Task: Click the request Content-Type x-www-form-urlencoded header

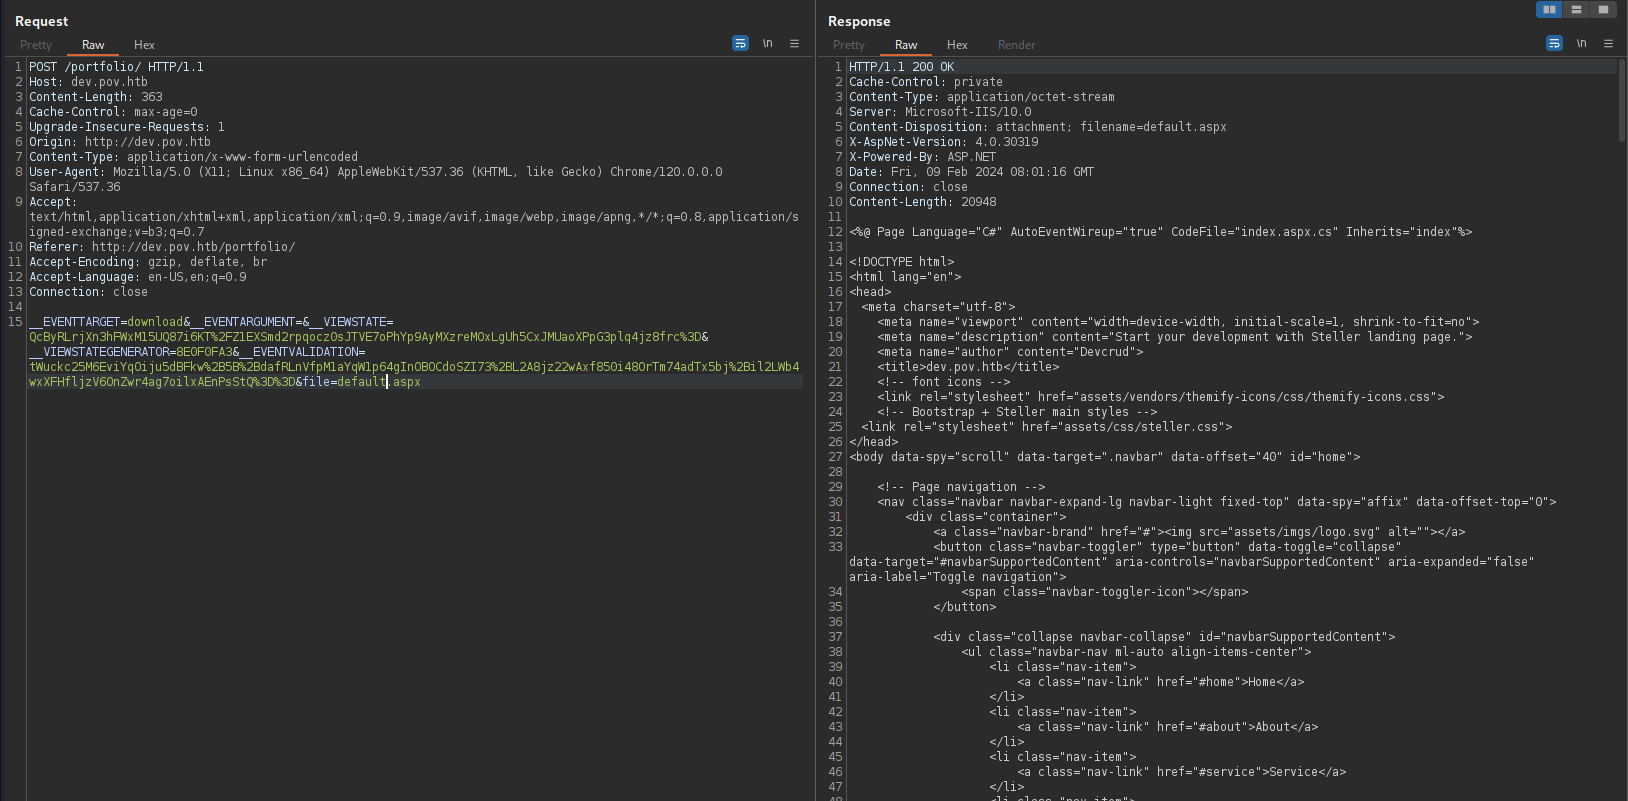Action: pos(193,157)
